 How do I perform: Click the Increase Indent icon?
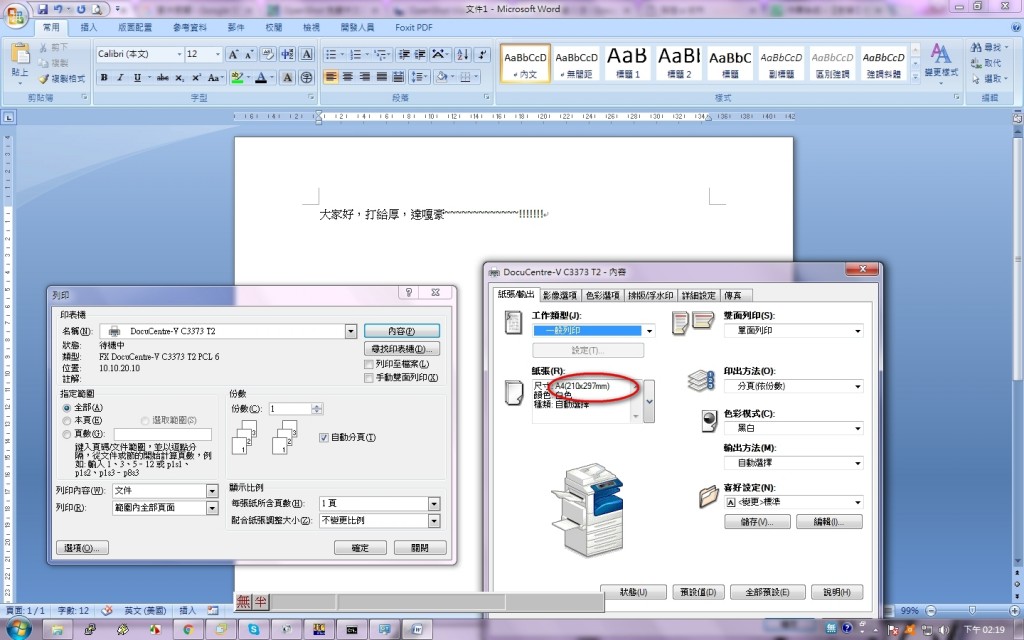tap(420, 55)
